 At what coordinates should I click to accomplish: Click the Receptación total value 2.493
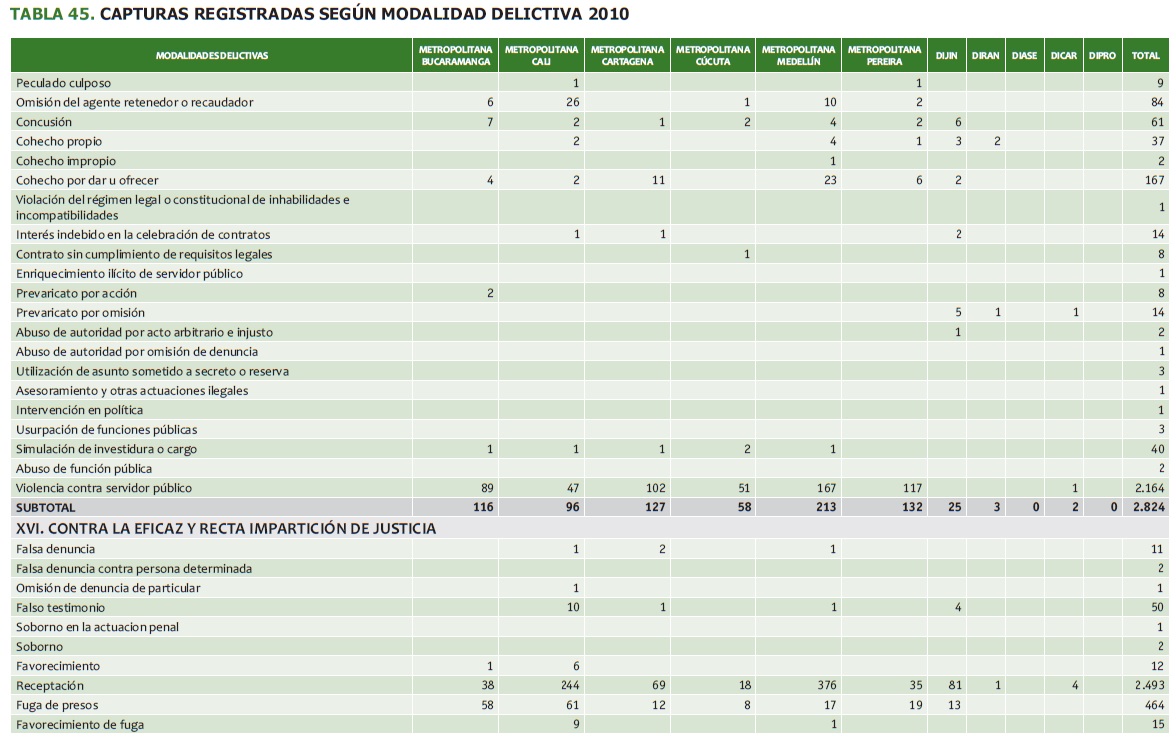pos(1148,686)
